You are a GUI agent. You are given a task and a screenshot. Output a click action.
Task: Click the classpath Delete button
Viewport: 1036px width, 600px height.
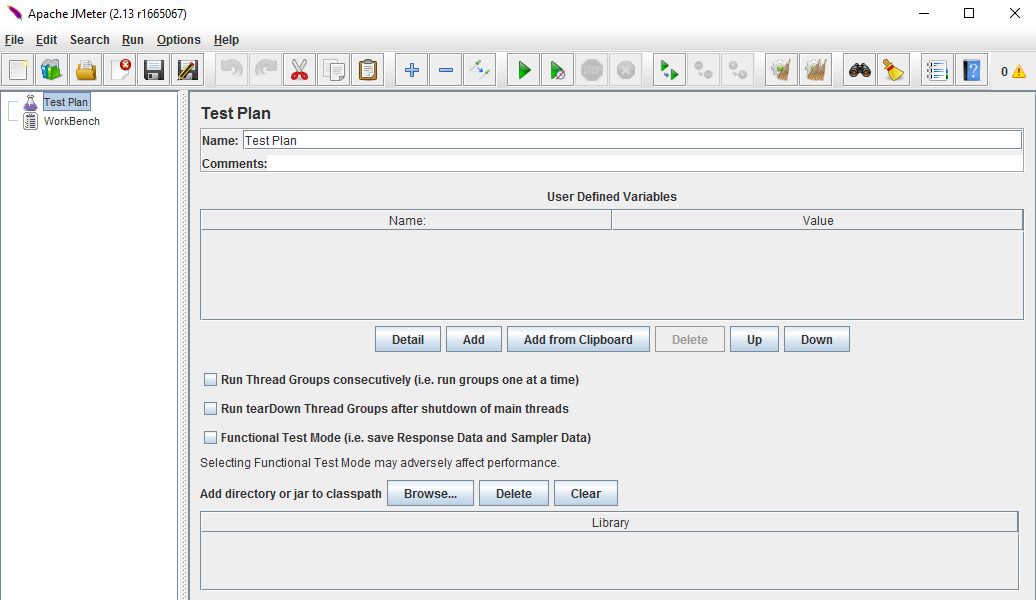pos(513,493)
